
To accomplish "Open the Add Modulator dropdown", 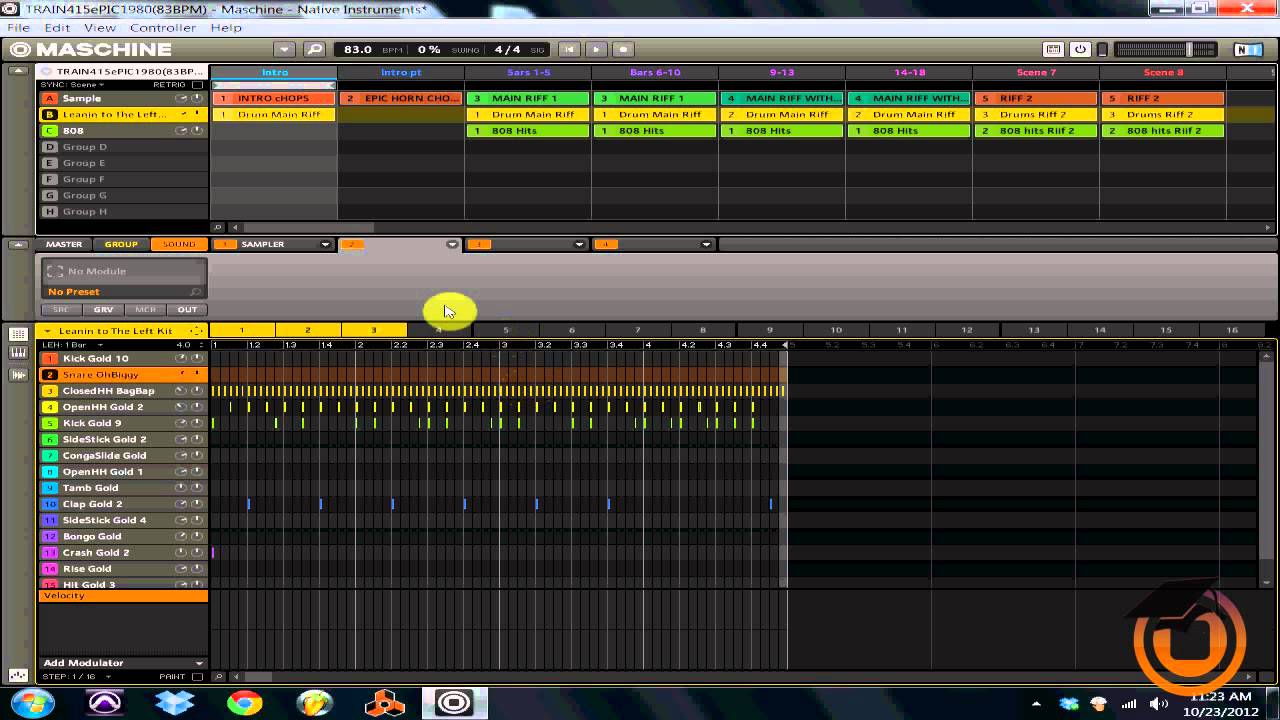I will (x=123, y=663).
